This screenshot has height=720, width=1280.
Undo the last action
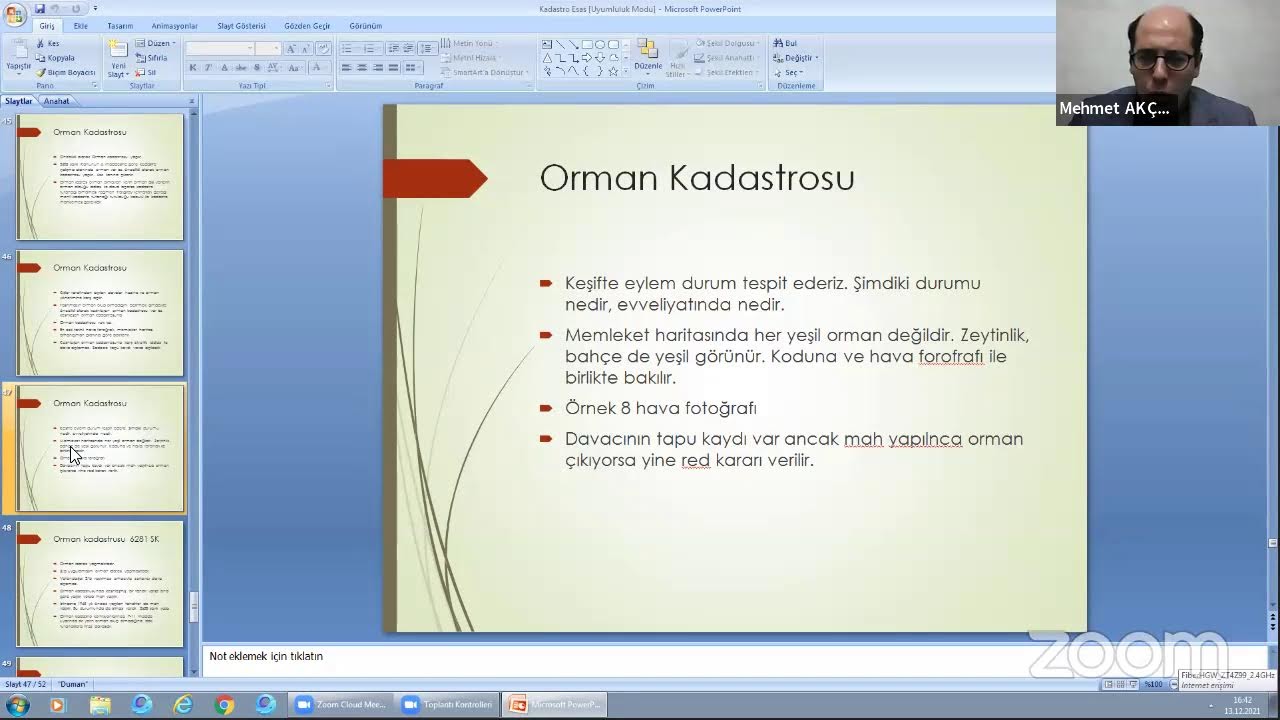coord(55,9)
